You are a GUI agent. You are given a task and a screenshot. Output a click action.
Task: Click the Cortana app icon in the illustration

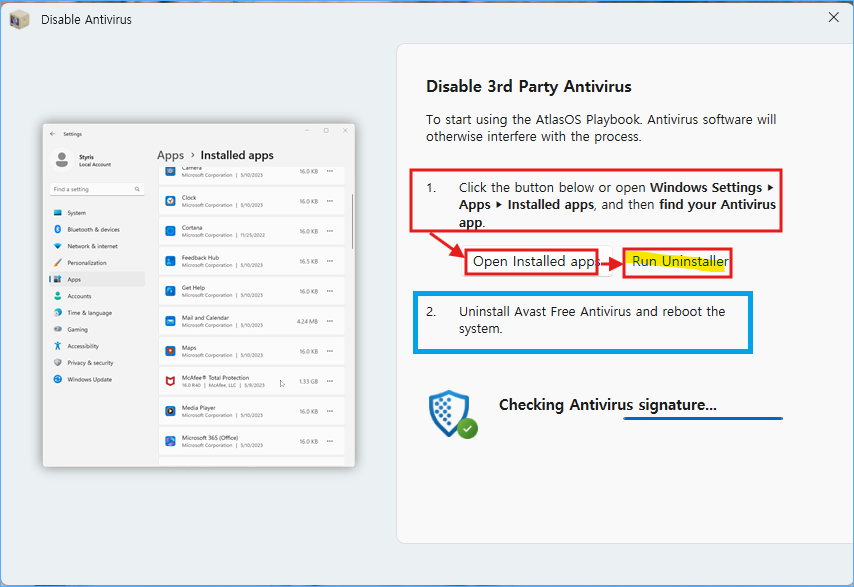(170, 231)
